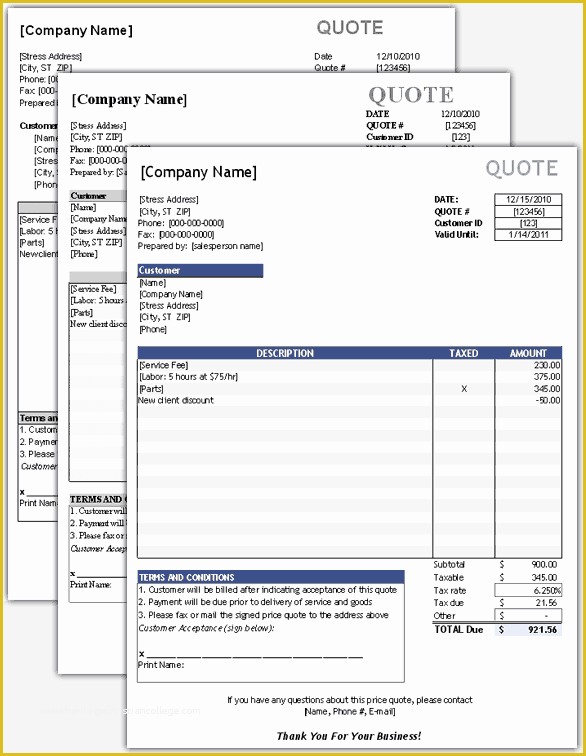The image size is (586, 756).
Task: Select [Company Name] heading on middle quote sheet
Action: 129,99
